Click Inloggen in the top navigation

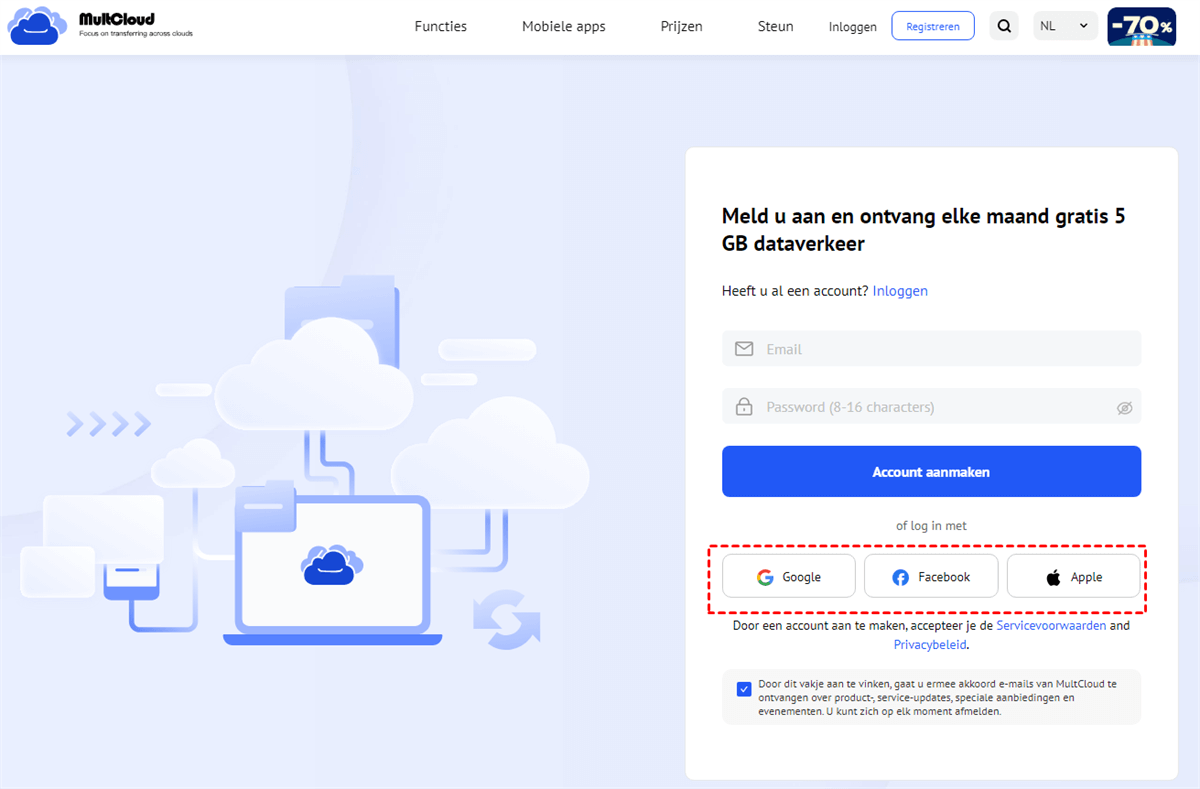click(853, 27)
